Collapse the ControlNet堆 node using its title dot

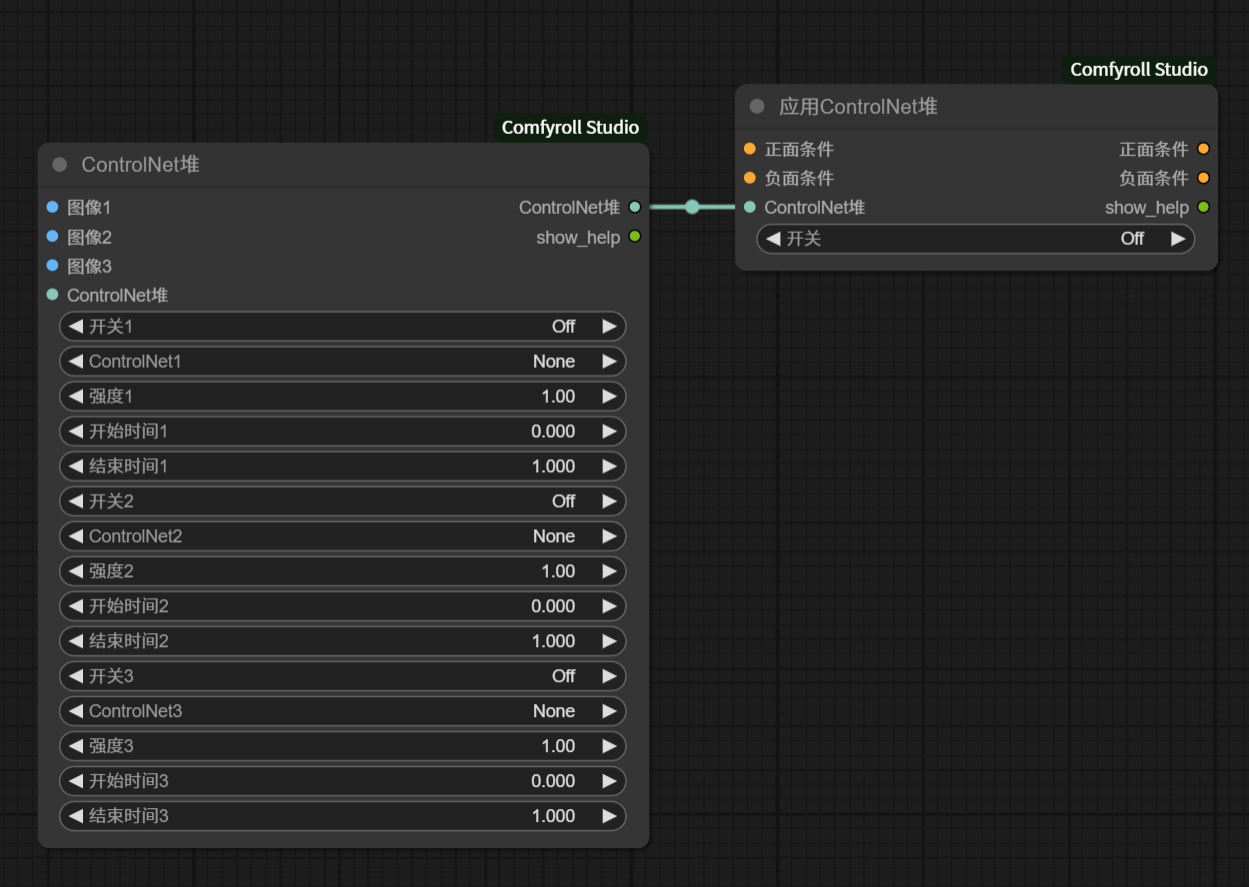click(59, 165)
